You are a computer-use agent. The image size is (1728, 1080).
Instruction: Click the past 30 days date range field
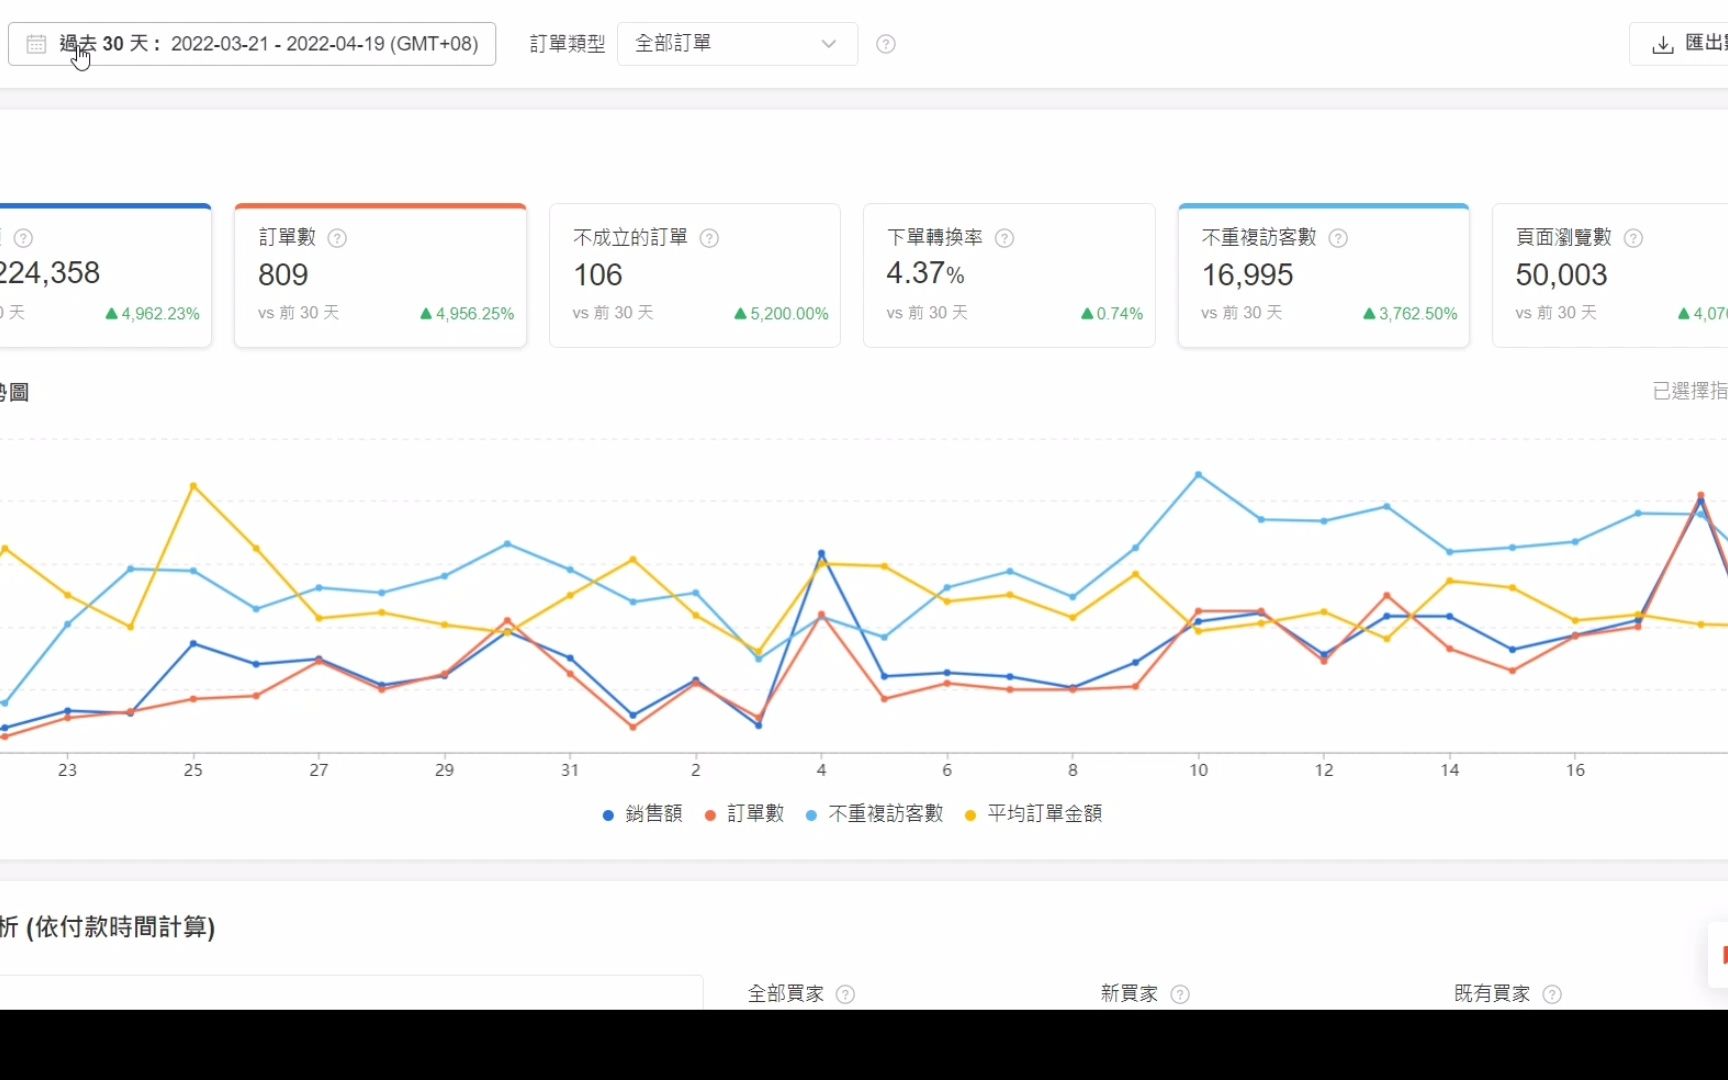(252, 44)
